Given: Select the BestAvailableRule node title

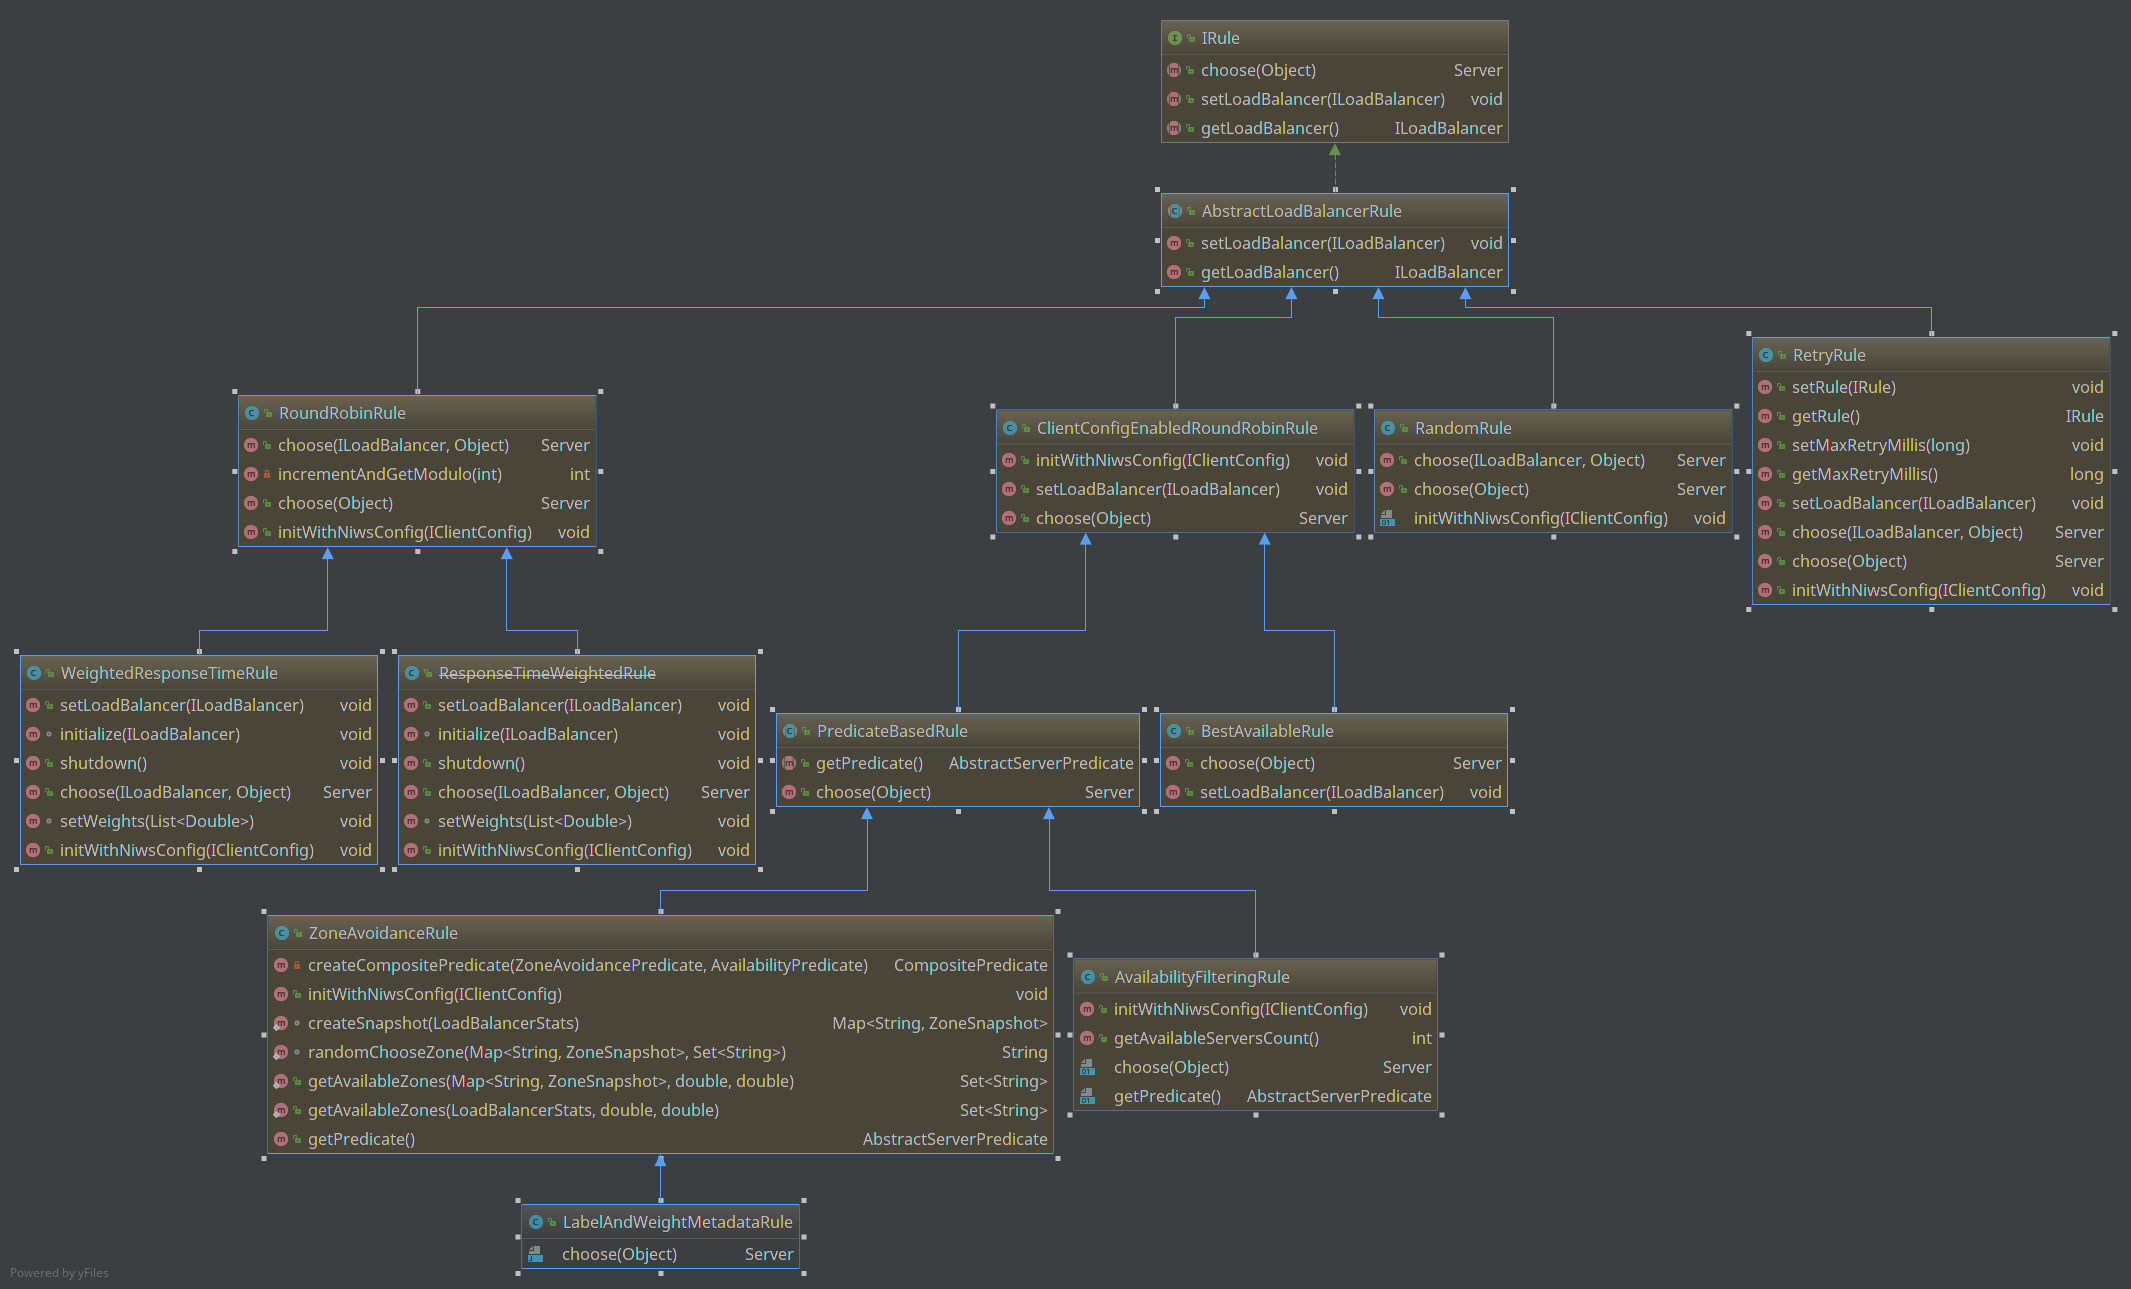Looking at the screenshot, I should tap(1267, 731).
